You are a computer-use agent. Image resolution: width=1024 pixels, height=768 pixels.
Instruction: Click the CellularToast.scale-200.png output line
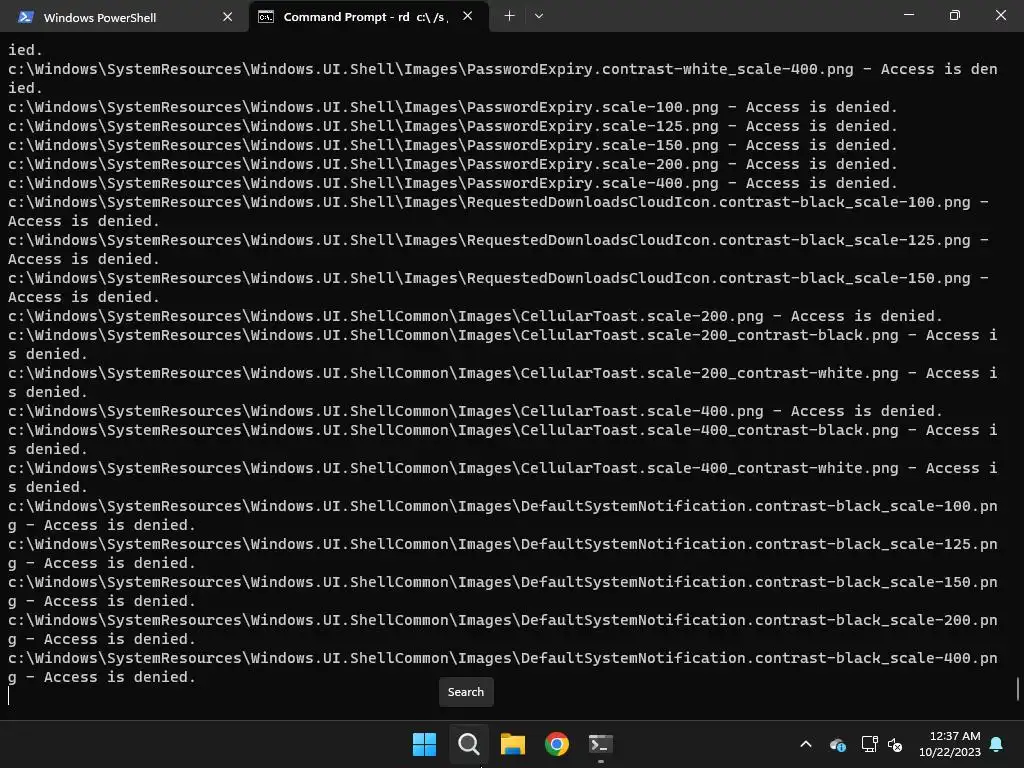pos(475,316)
